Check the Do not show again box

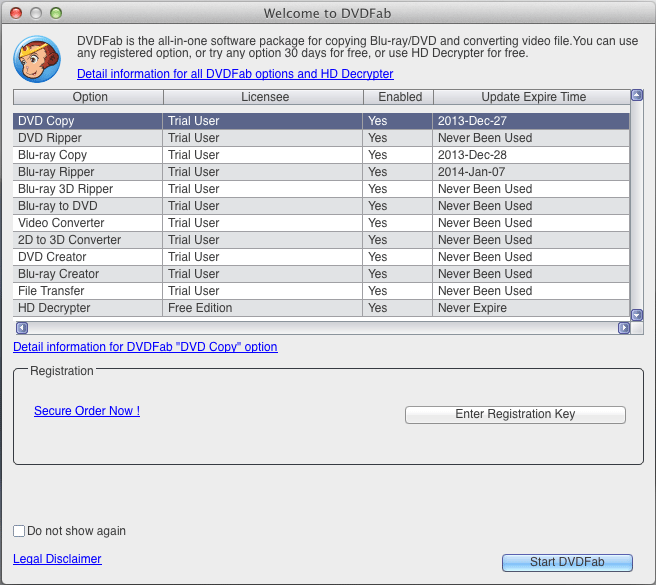pos(19,531)
